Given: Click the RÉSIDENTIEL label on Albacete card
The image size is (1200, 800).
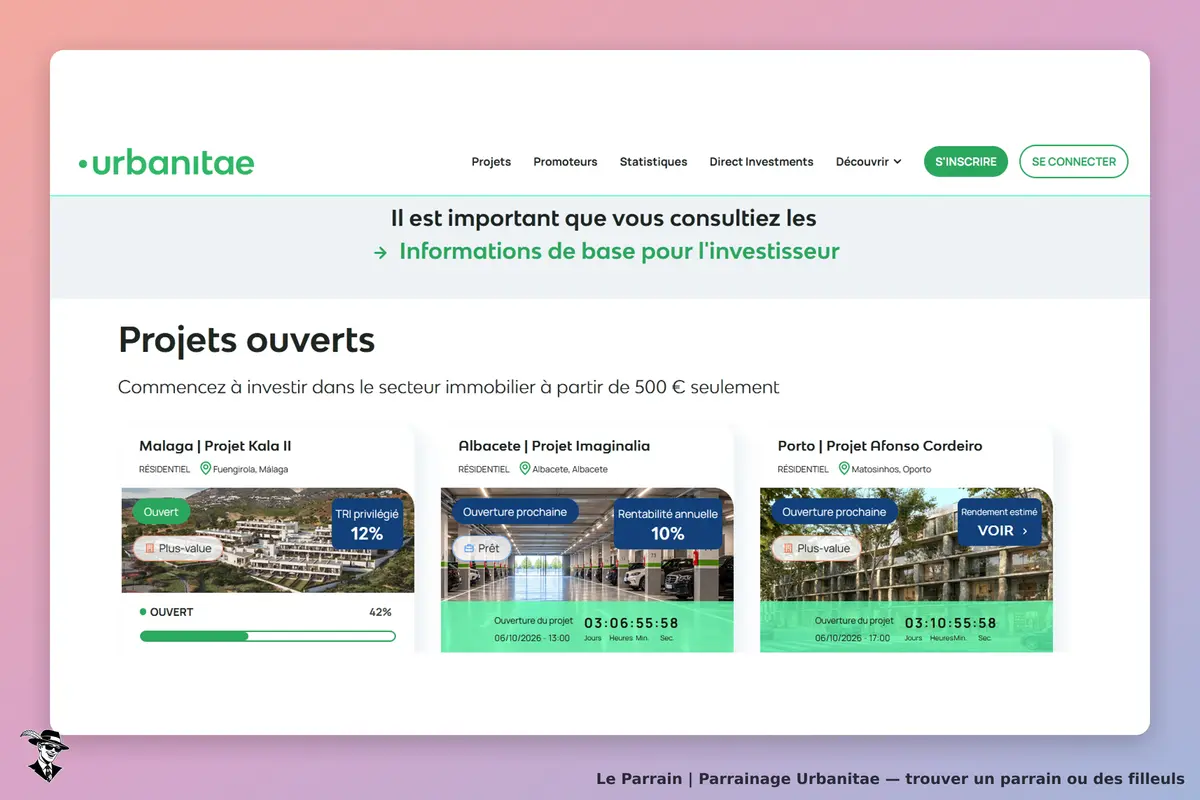Looking at the screenshot, I should [483, 469].
